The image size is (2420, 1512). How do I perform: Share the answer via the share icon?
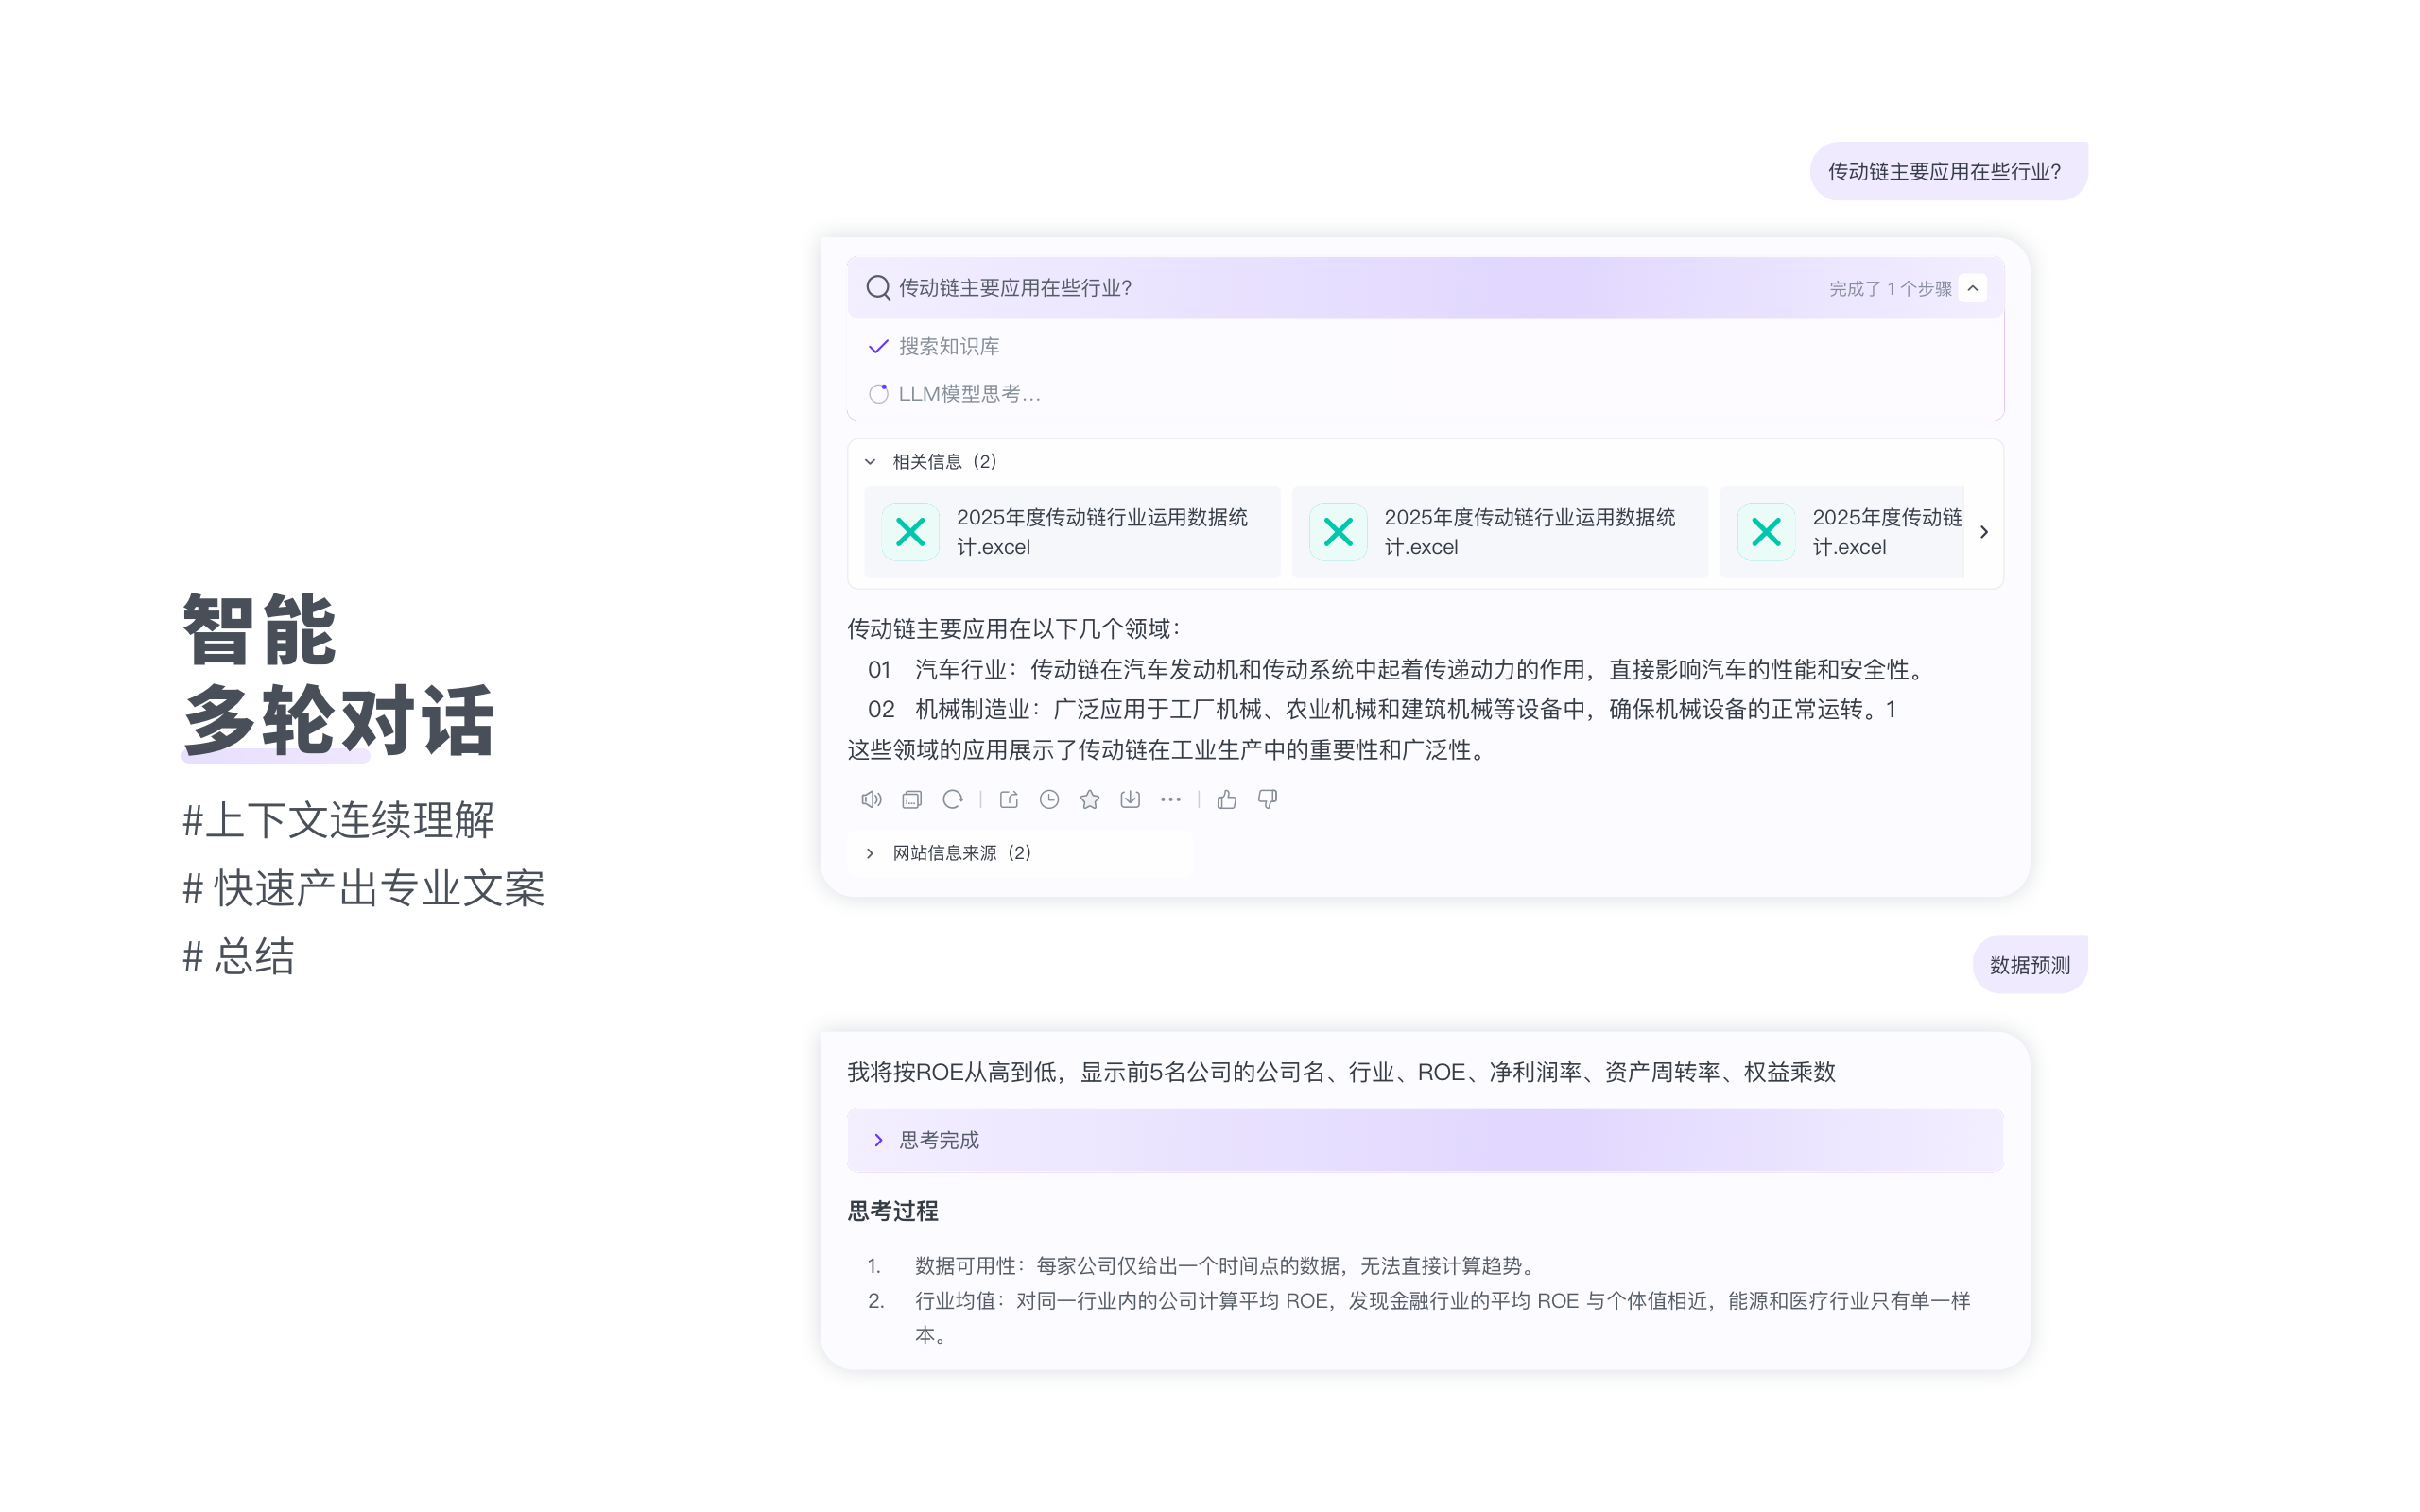1008,799
